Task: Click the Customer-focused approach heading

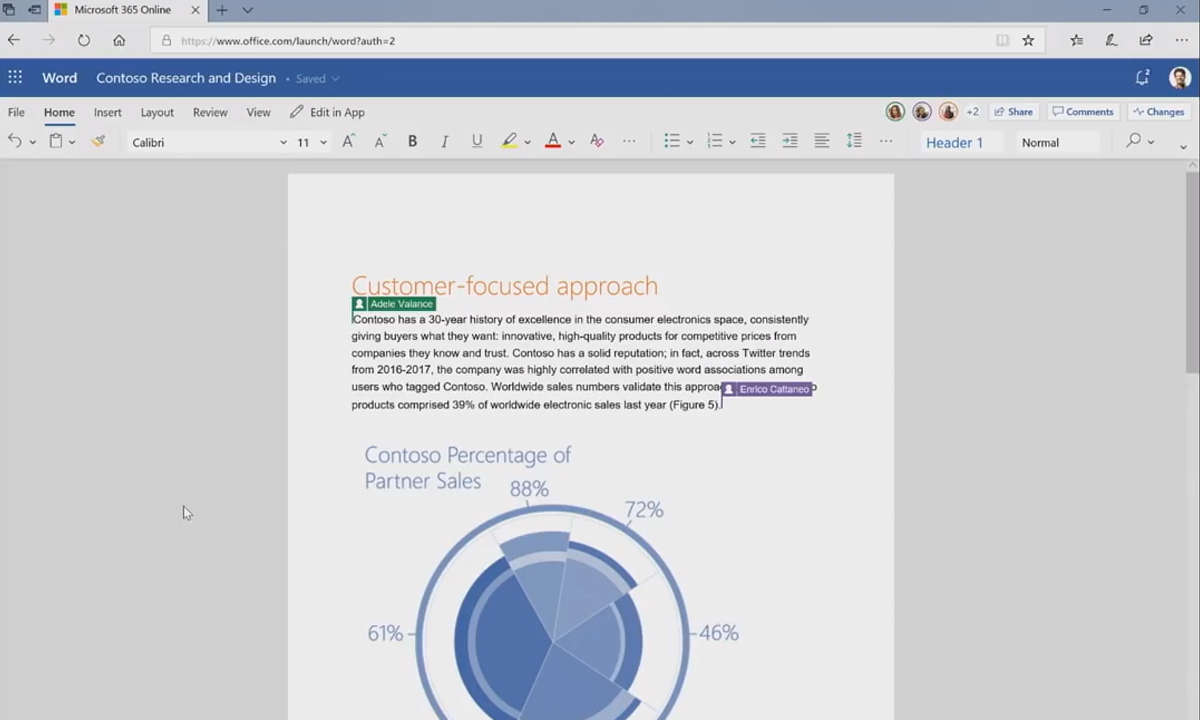Action: point(504,285)
